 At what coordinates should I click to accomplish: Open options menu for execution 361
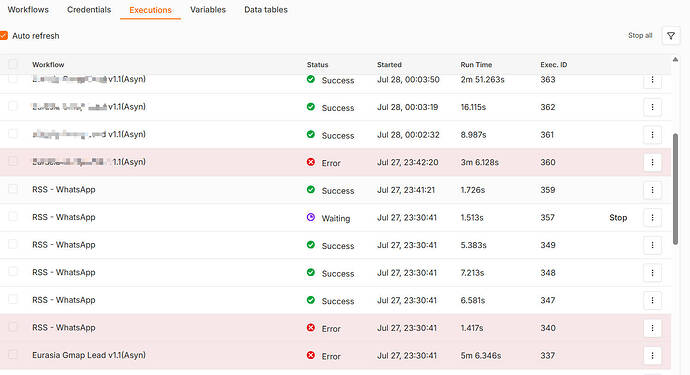(x=652, y=135)
